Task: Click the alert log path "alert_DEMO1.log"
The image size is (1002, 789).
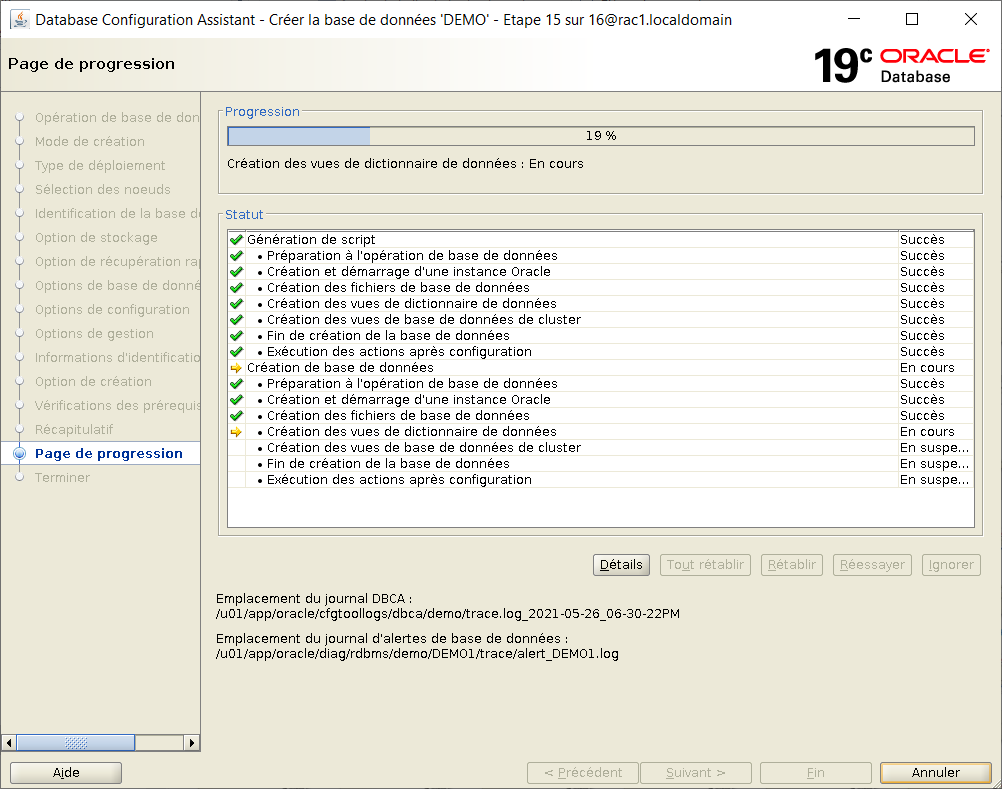Action: (x=417, y=654)
